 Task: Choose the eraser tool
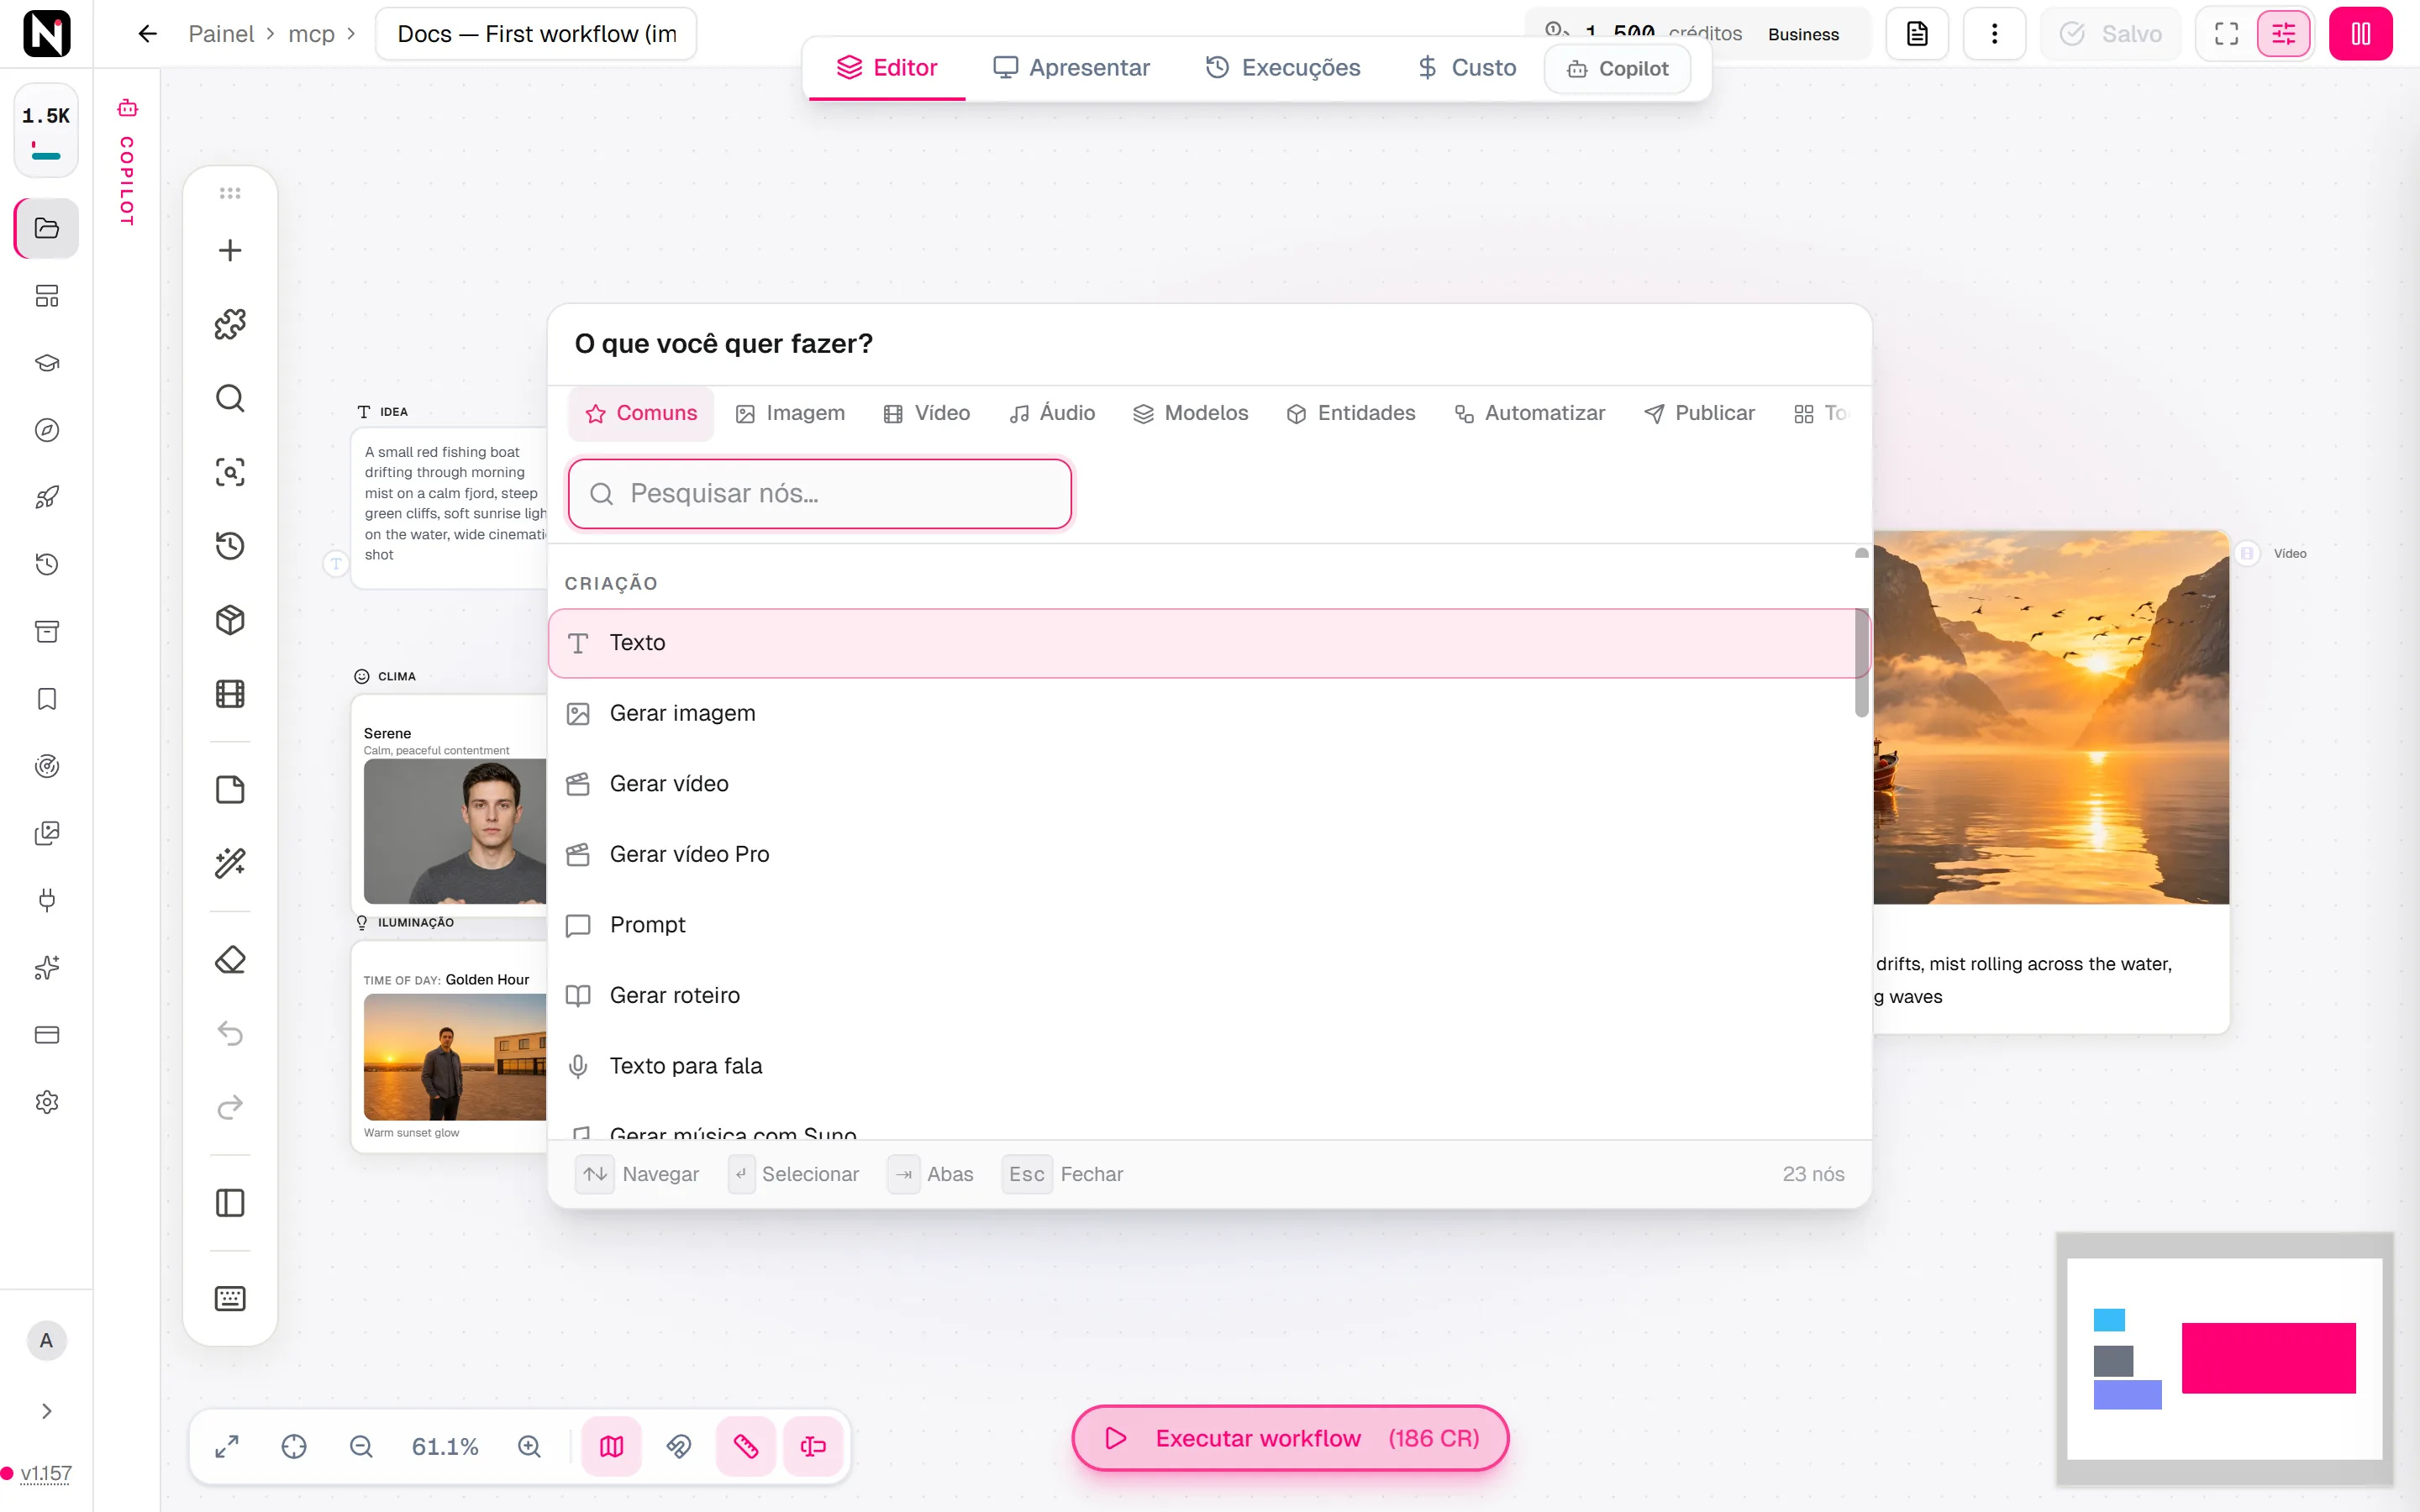click(230, 960)
